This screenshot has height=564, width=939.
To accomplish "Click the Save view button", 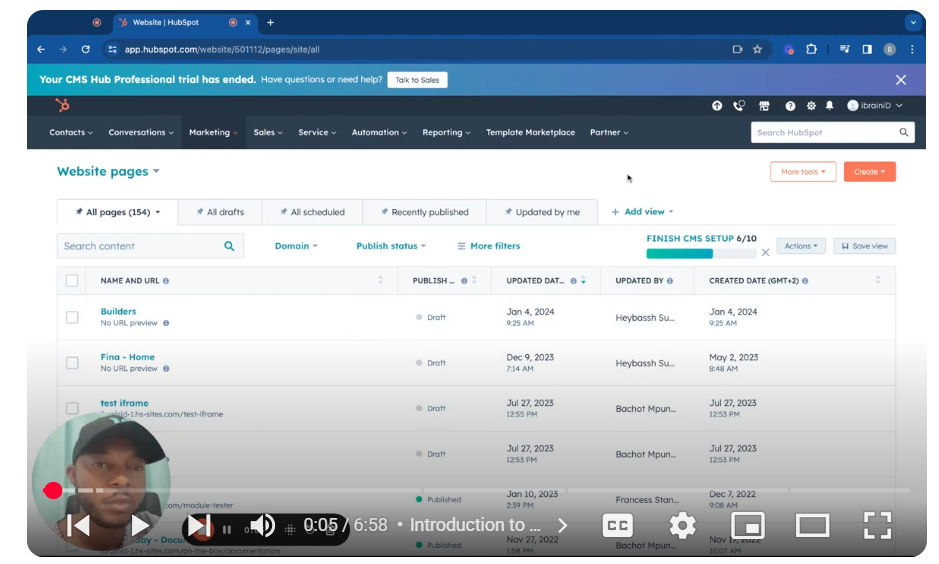I will point(864,246).
